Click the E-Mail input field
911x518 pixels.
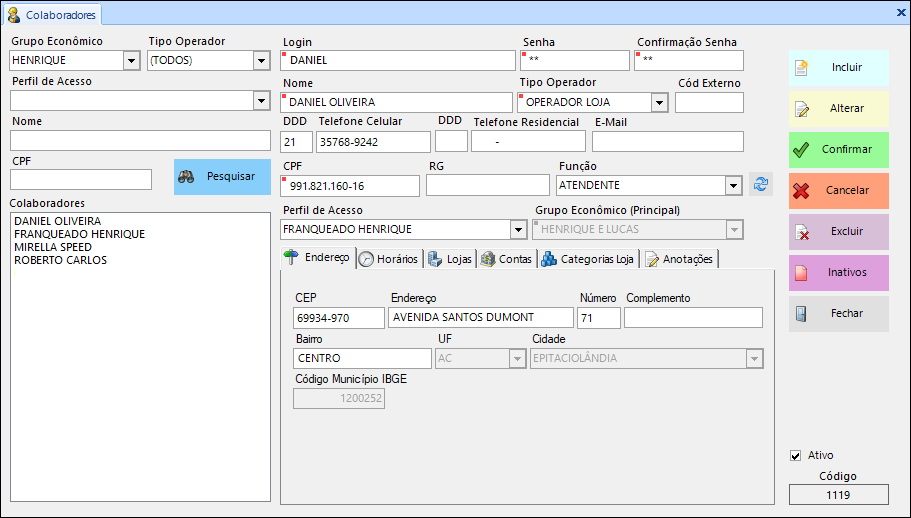(667, 142)
